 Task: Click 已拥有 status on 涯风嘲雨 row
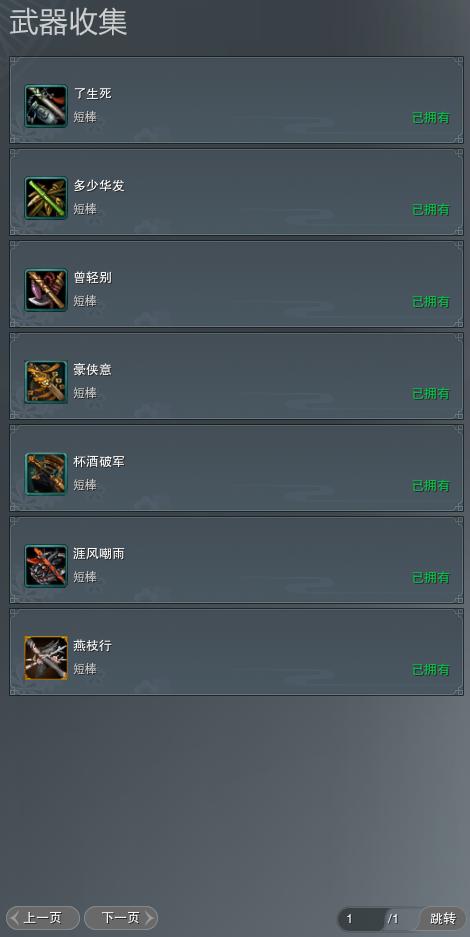point(431,578)
